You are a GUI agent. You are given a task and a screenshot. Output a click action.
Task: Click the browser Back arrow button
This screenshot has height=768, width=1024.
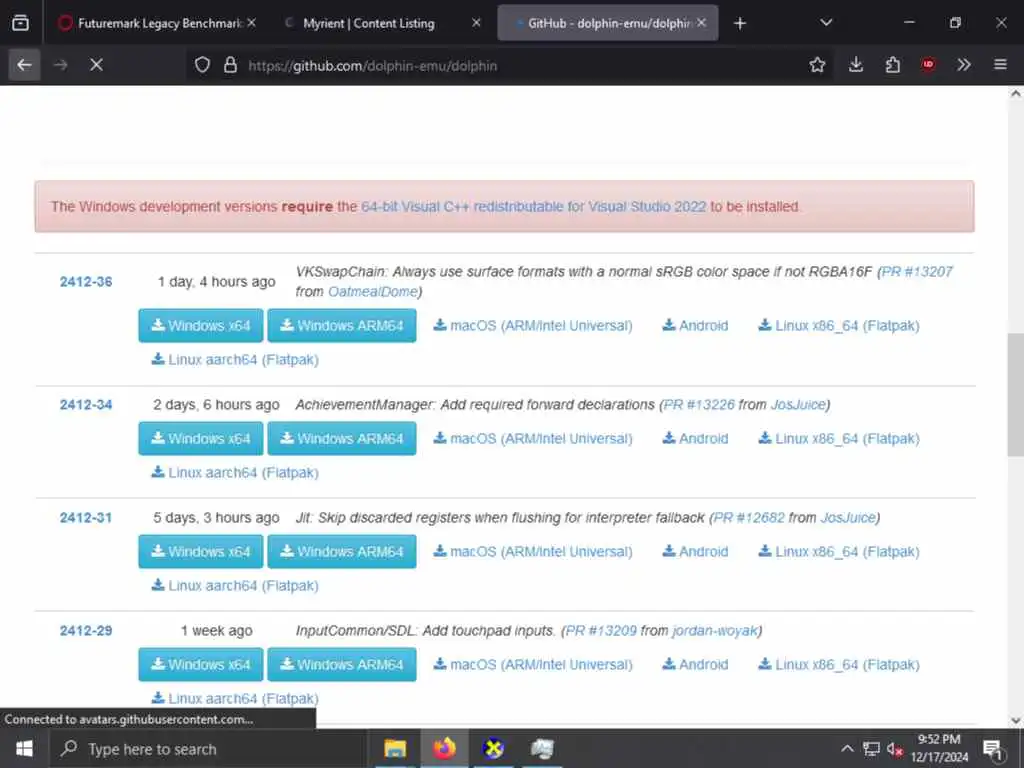point(24,65)
